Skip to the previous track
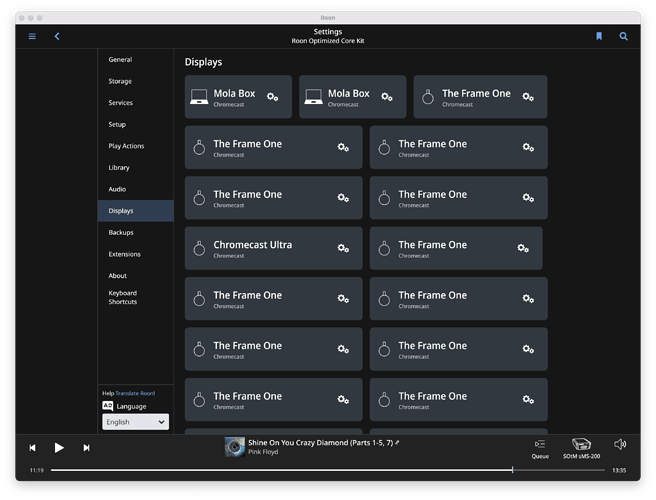This screenshot has width=656, height=500. click(x=32, y=448)
